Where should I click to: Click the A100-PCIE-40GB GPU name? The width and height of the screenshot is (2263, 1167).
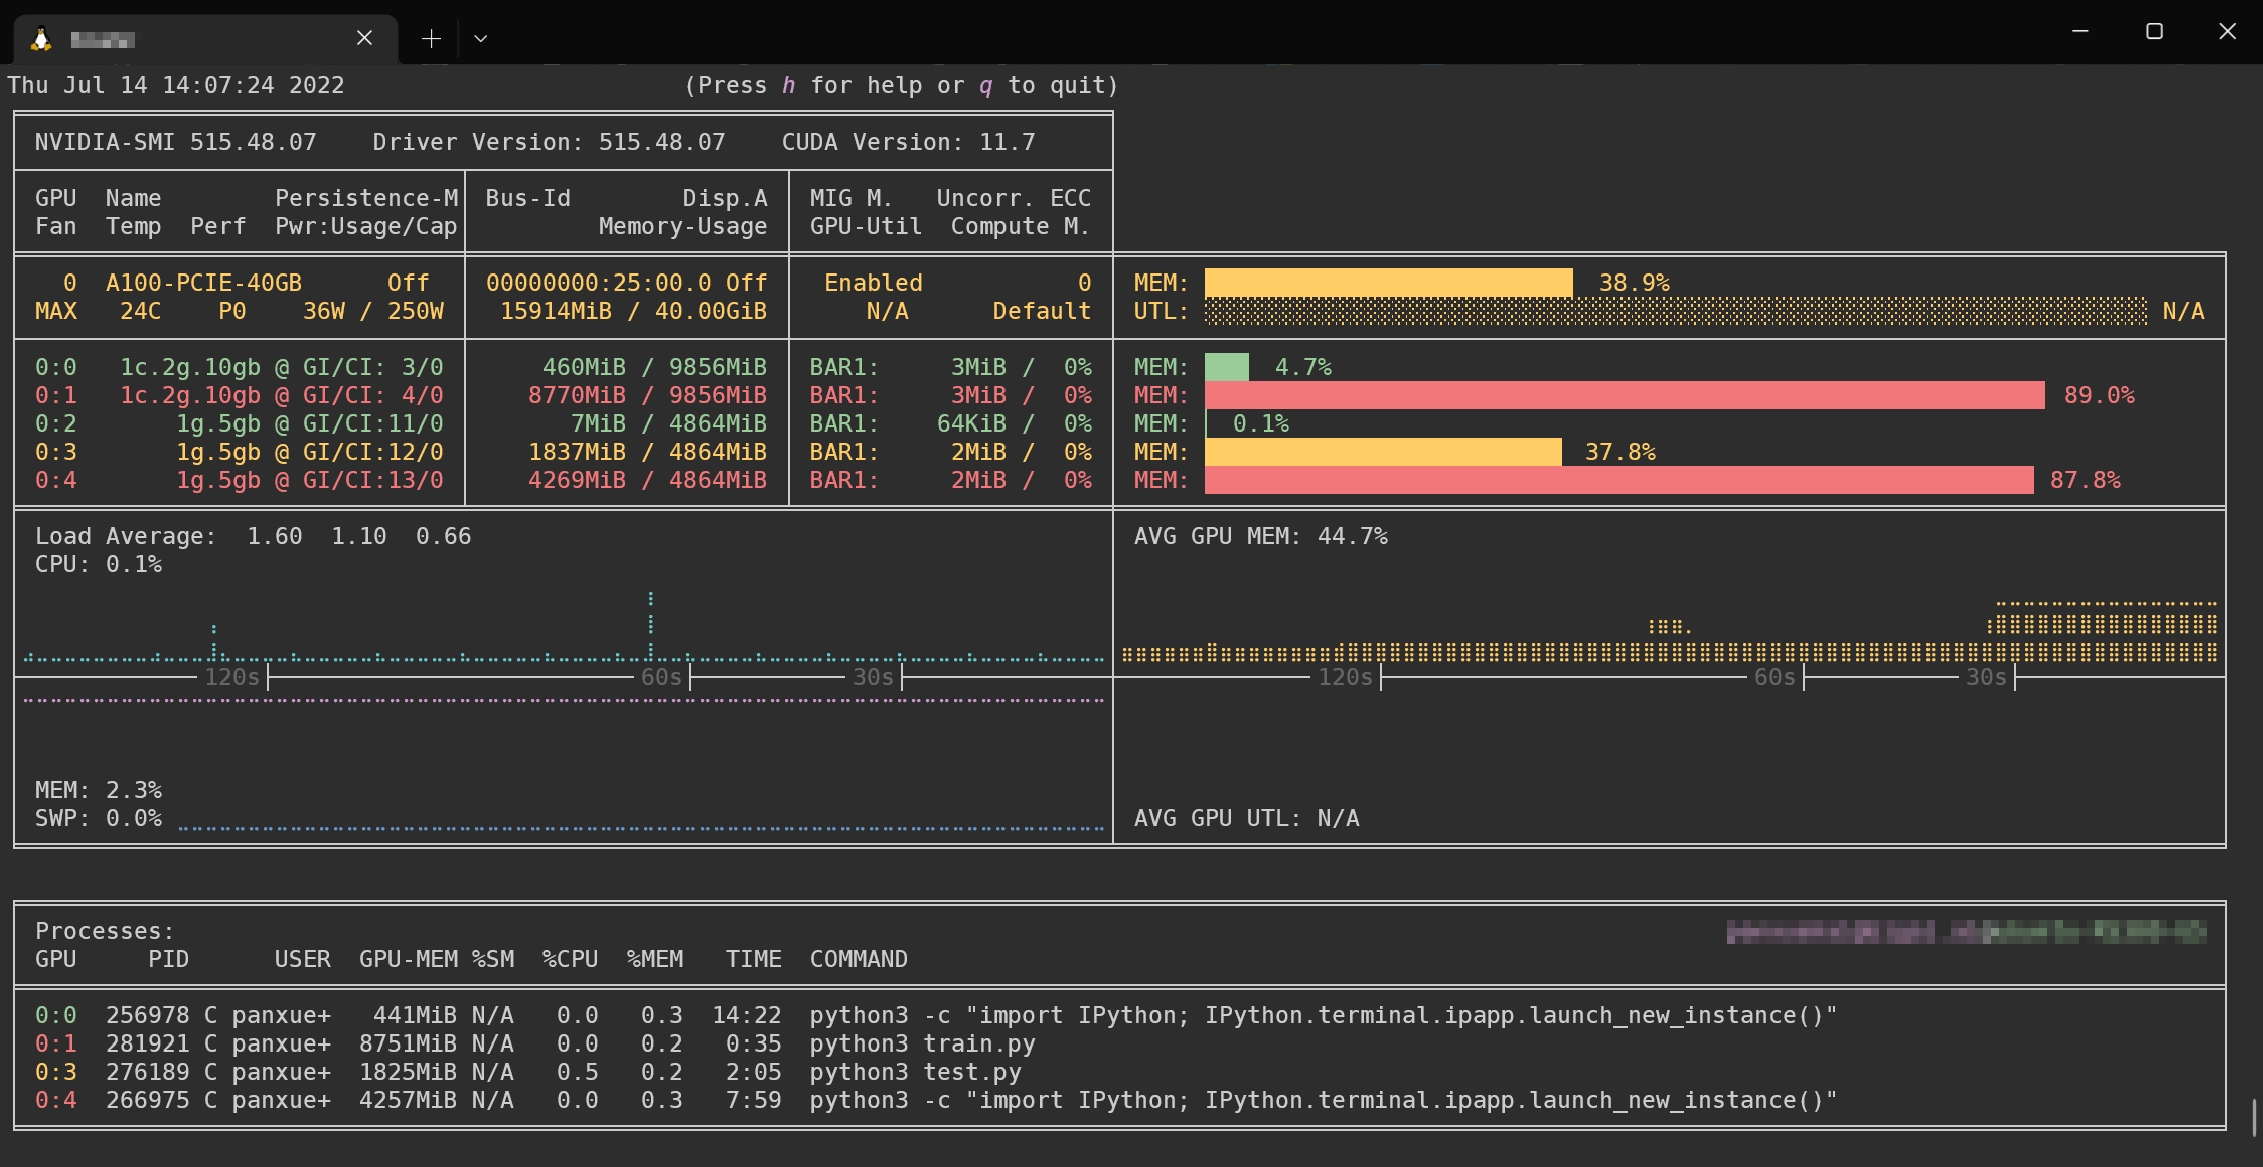coord(204,283)
